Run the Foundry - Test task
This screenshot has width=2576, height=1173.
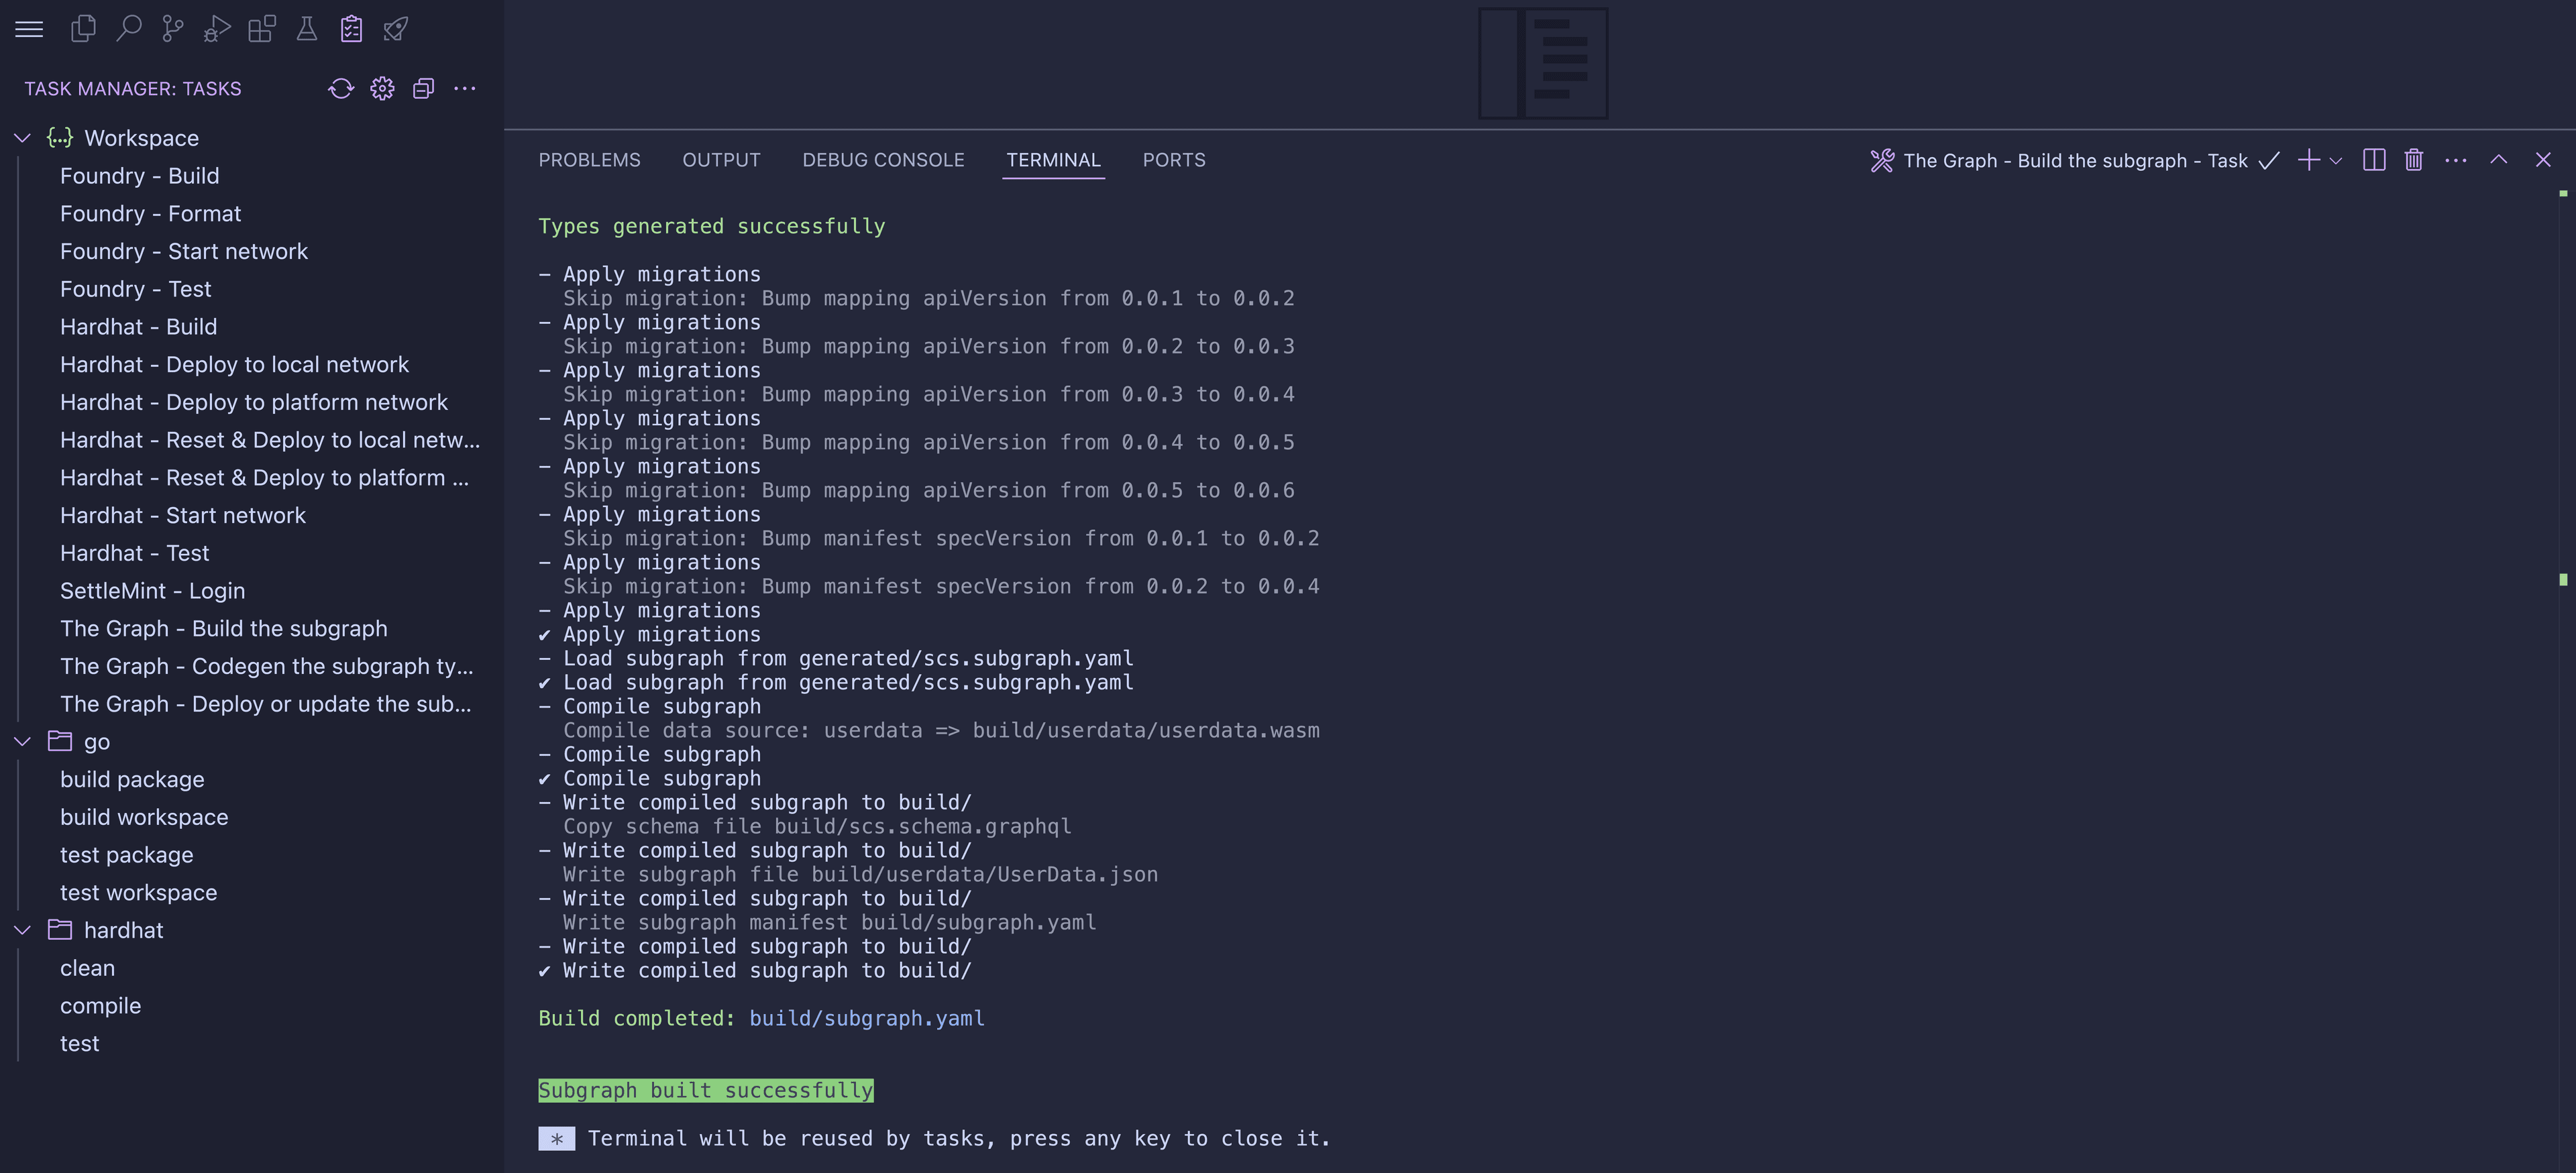coord(135,289)
